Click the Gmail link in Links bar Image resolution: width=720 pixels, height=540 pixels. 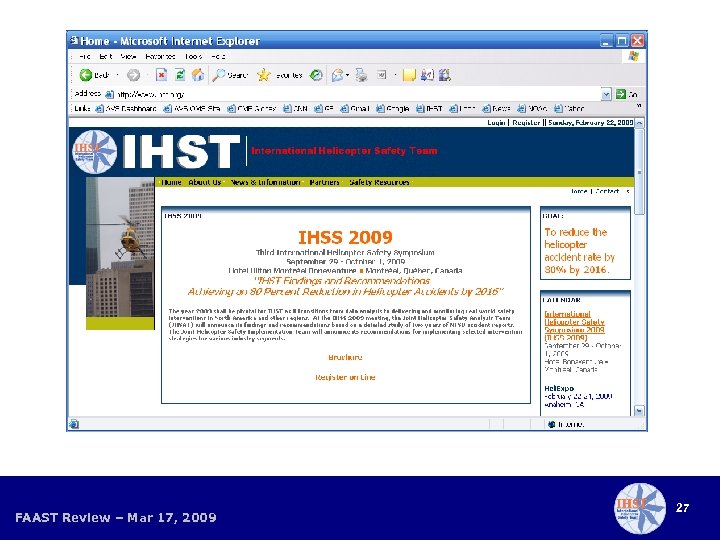(355, 108)
